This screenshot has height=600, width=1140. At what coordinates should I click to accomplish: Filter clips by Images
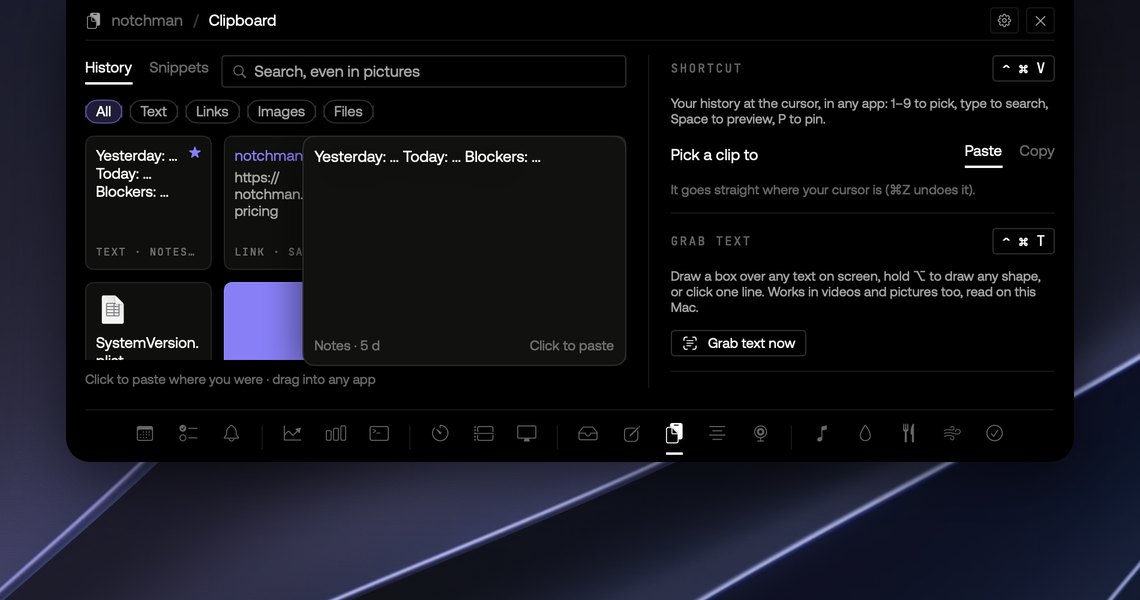281,111
